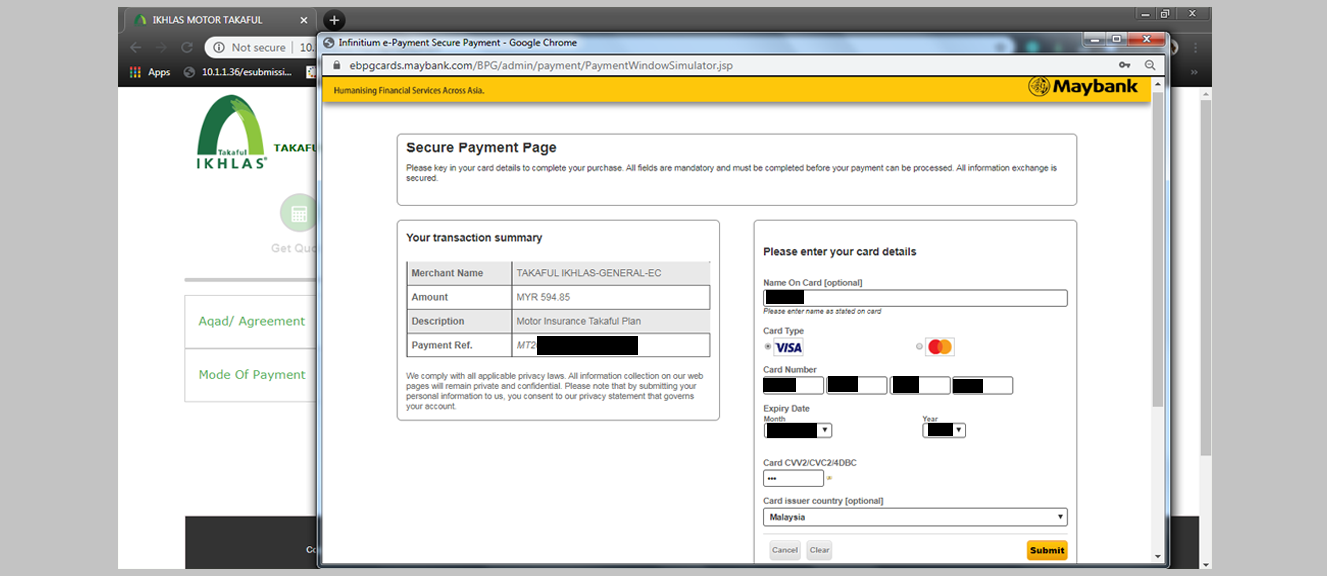This screenshot has width=1327, height=576.
Task: Click the Maybank logo in the header
Action: 1083,87
